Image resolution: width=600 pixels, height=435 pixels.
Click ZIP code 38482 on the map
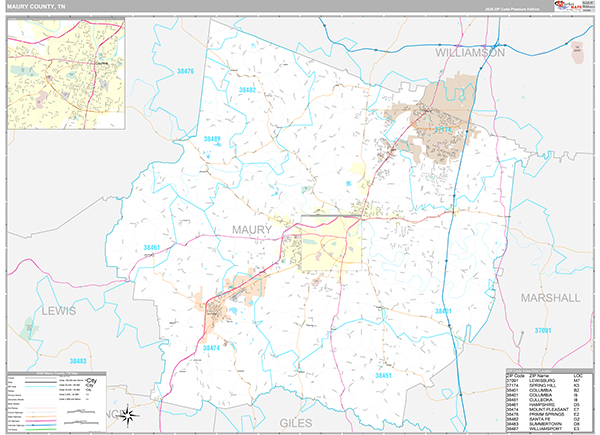(247, 90)
